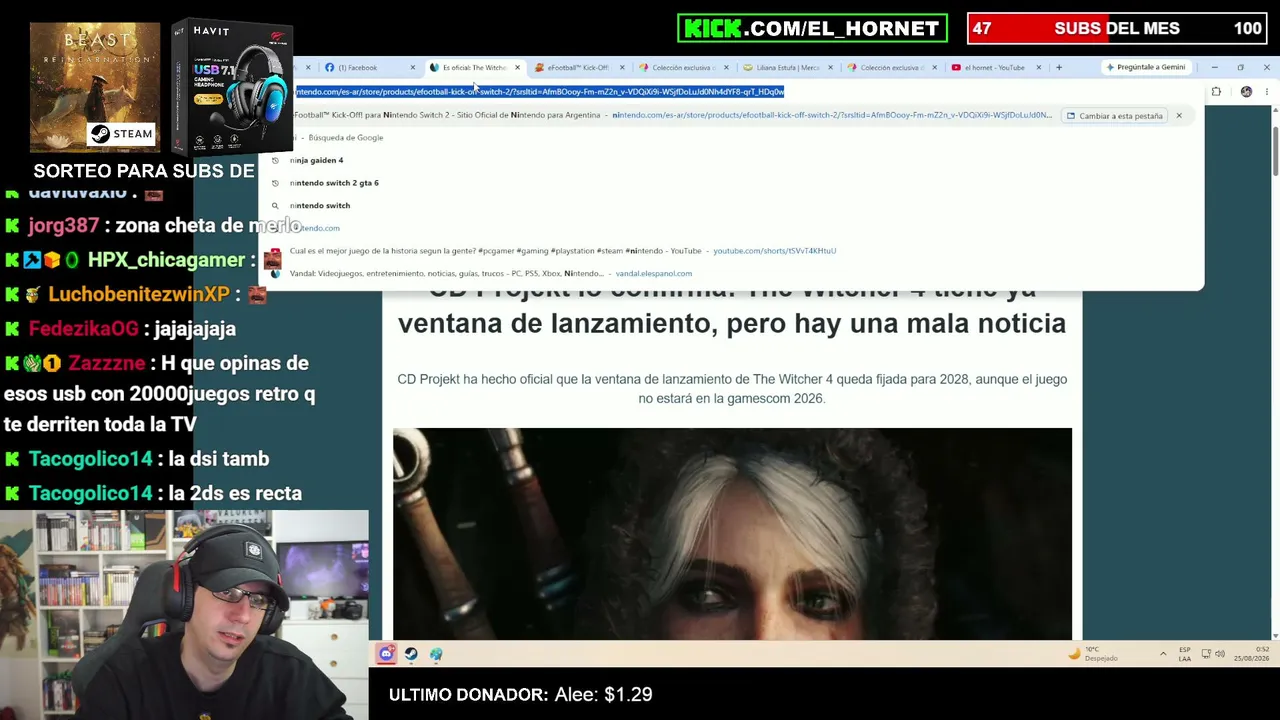
Task: Click the KICK.COM/EL_HORNET banner
Action: point(812,28)
